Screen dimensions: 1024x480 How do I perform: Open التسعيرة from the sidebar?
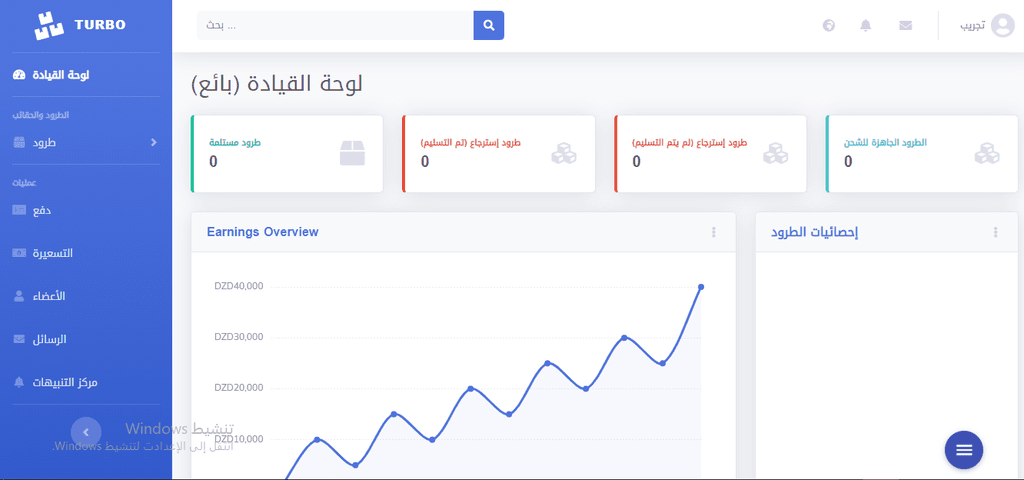[x=42, y=253]
